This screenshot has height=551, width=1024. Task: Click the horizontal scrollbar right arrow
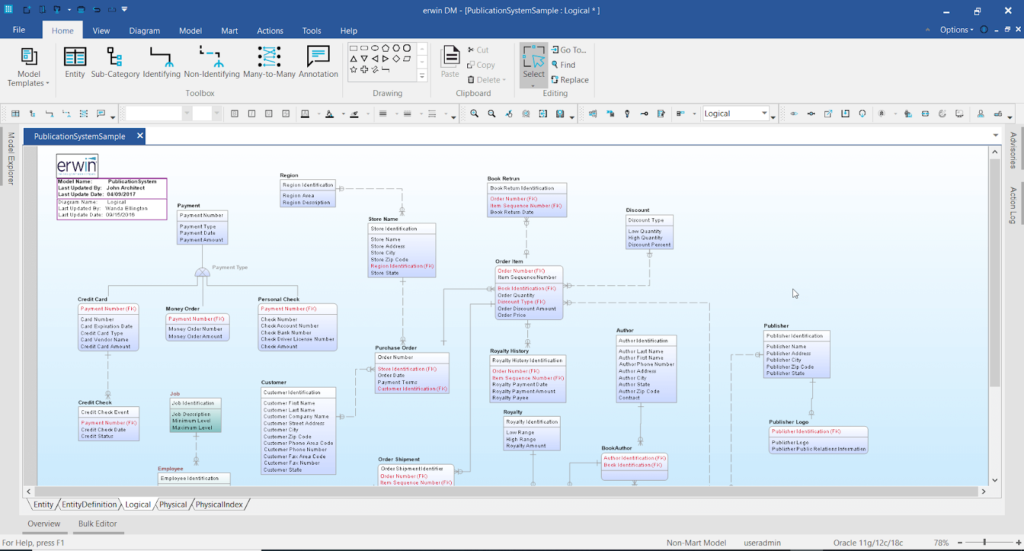(x=984, y=491)
